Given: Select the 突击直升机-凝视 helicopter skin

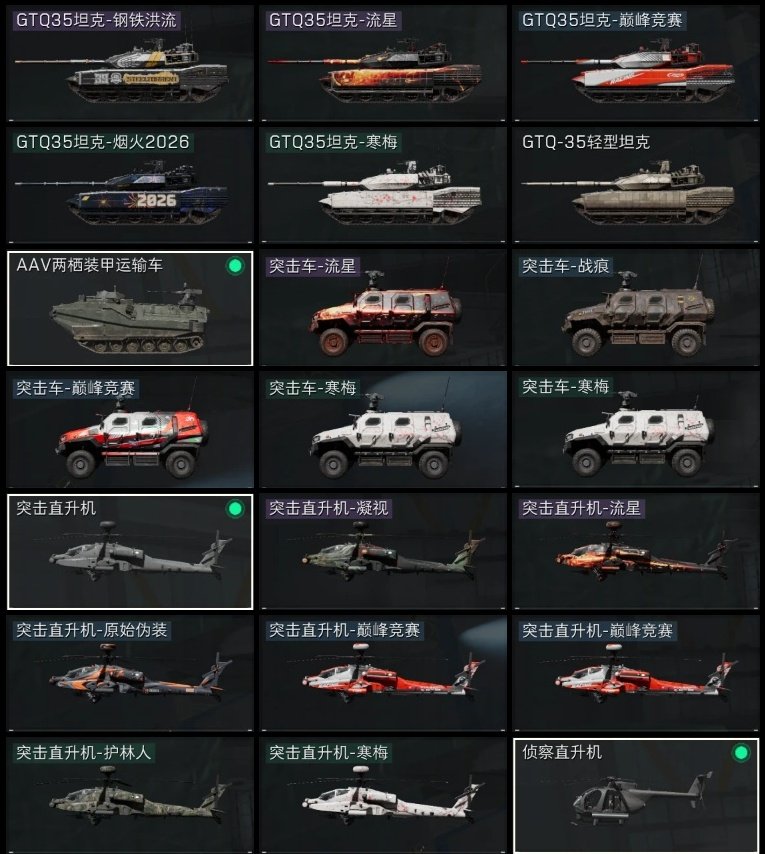Looking at the screenshot, I should tap(383, 551).
